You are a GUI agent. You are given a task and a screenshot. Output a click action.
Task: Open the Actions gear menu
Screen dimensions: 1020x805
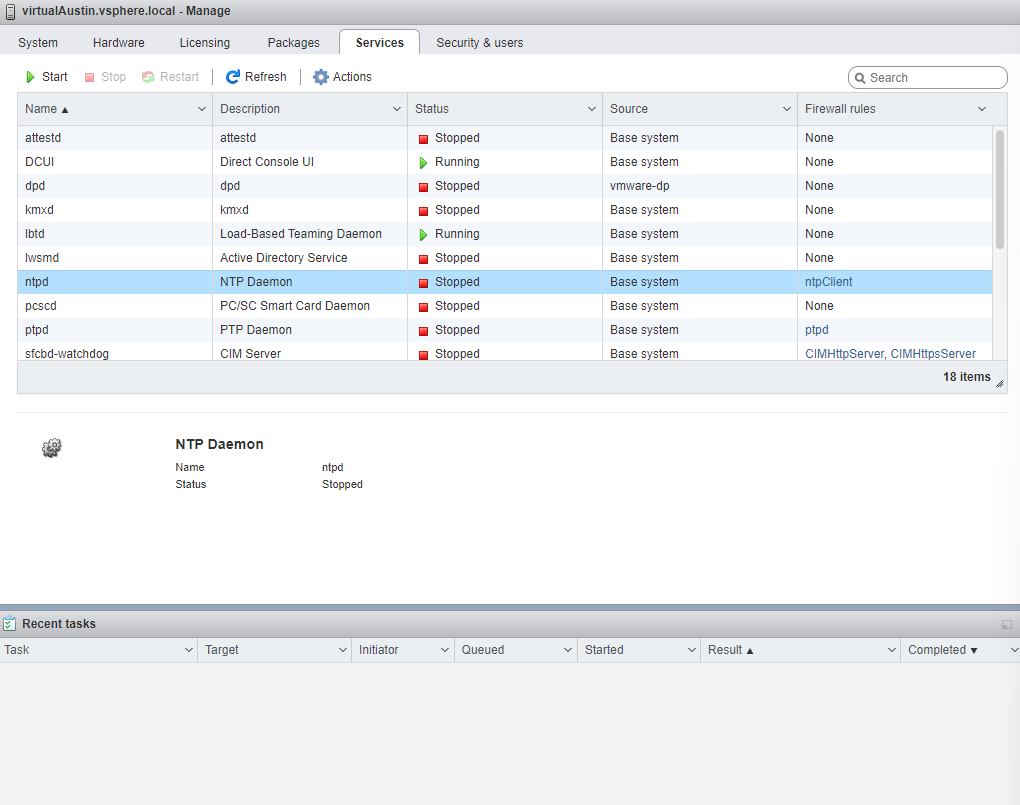tap(321, 76)
